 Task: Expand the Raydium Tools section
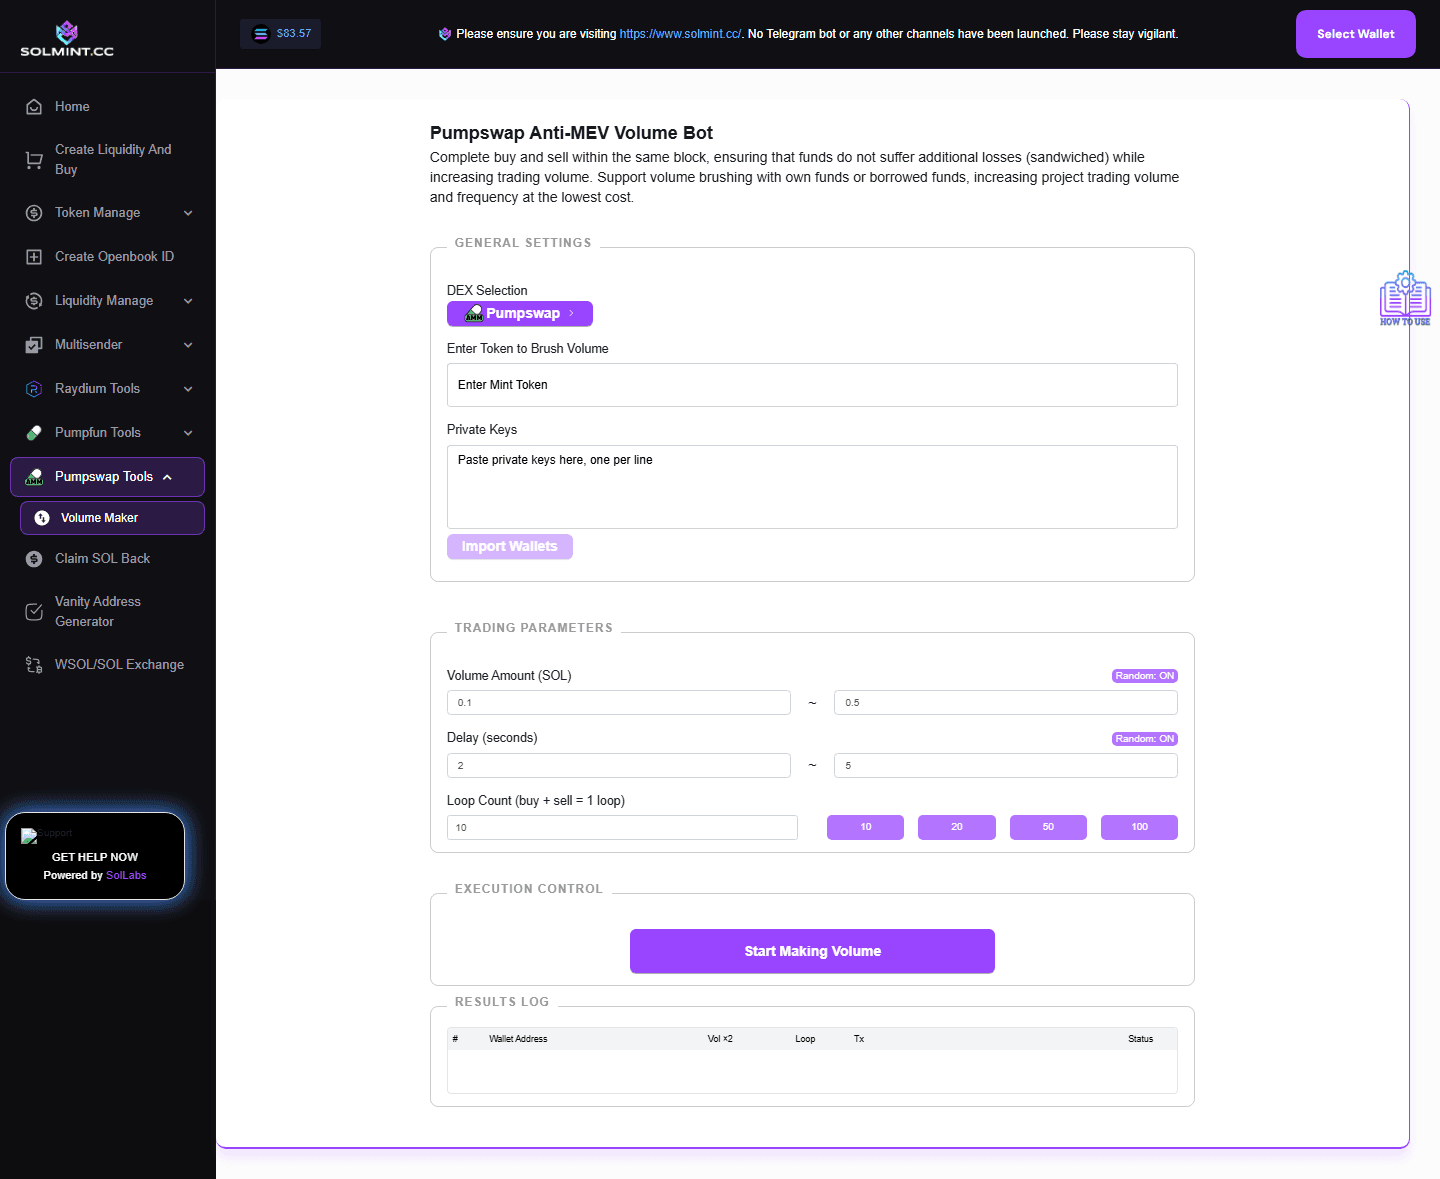[x=97, y=388]
